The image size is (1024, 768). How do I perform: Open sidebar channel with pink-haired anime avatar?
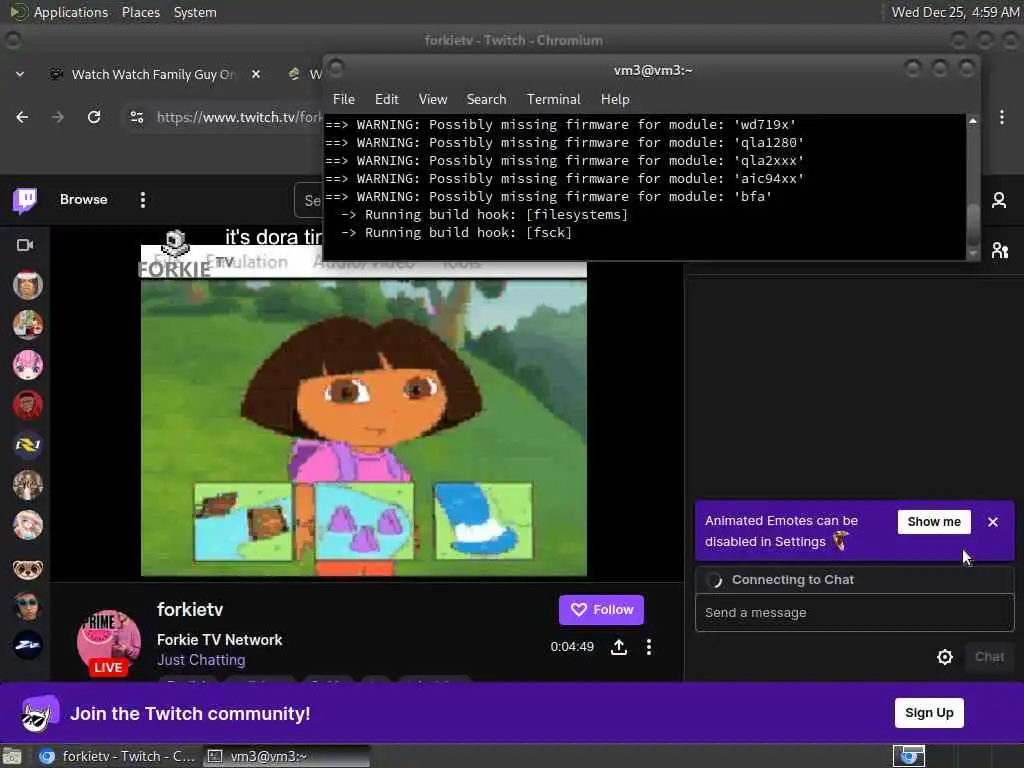[27, 364]
